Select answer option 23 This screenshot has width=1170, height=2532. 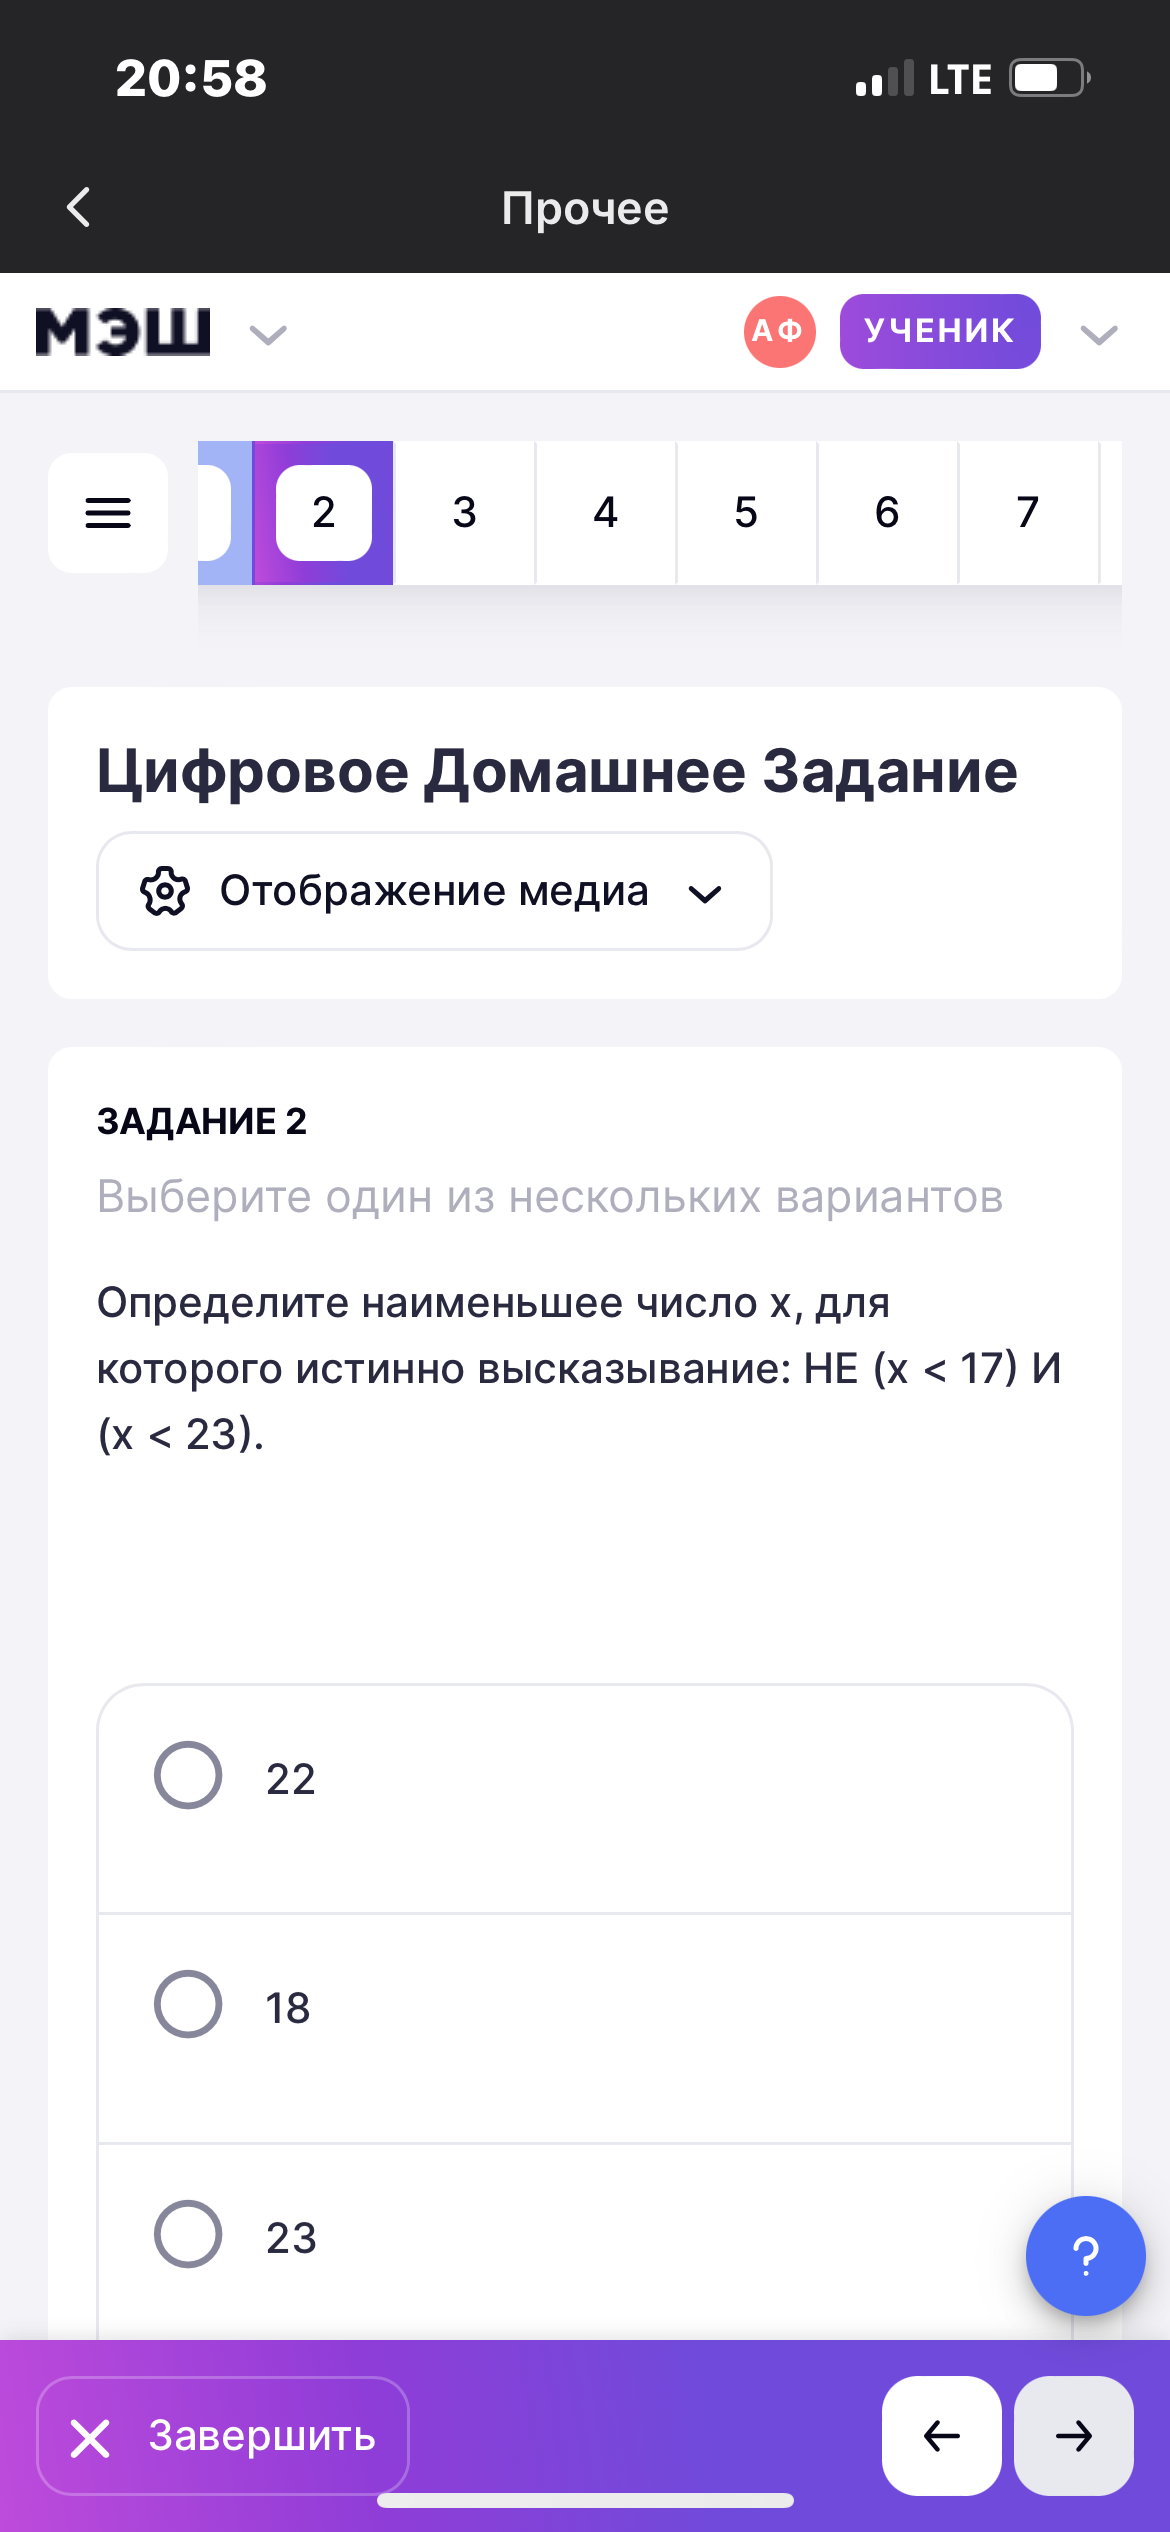(188, 2234)
